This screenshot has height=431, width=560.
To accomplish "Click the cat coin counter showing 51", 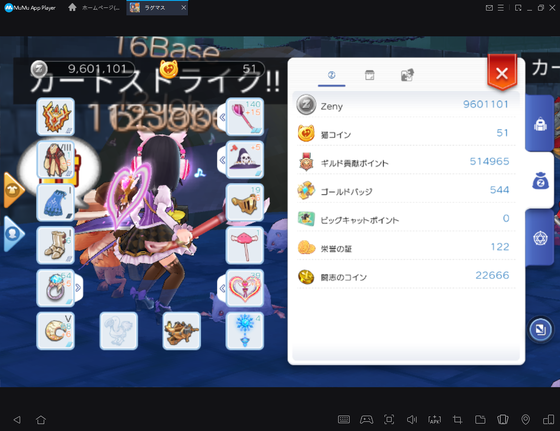I will 212,69.
